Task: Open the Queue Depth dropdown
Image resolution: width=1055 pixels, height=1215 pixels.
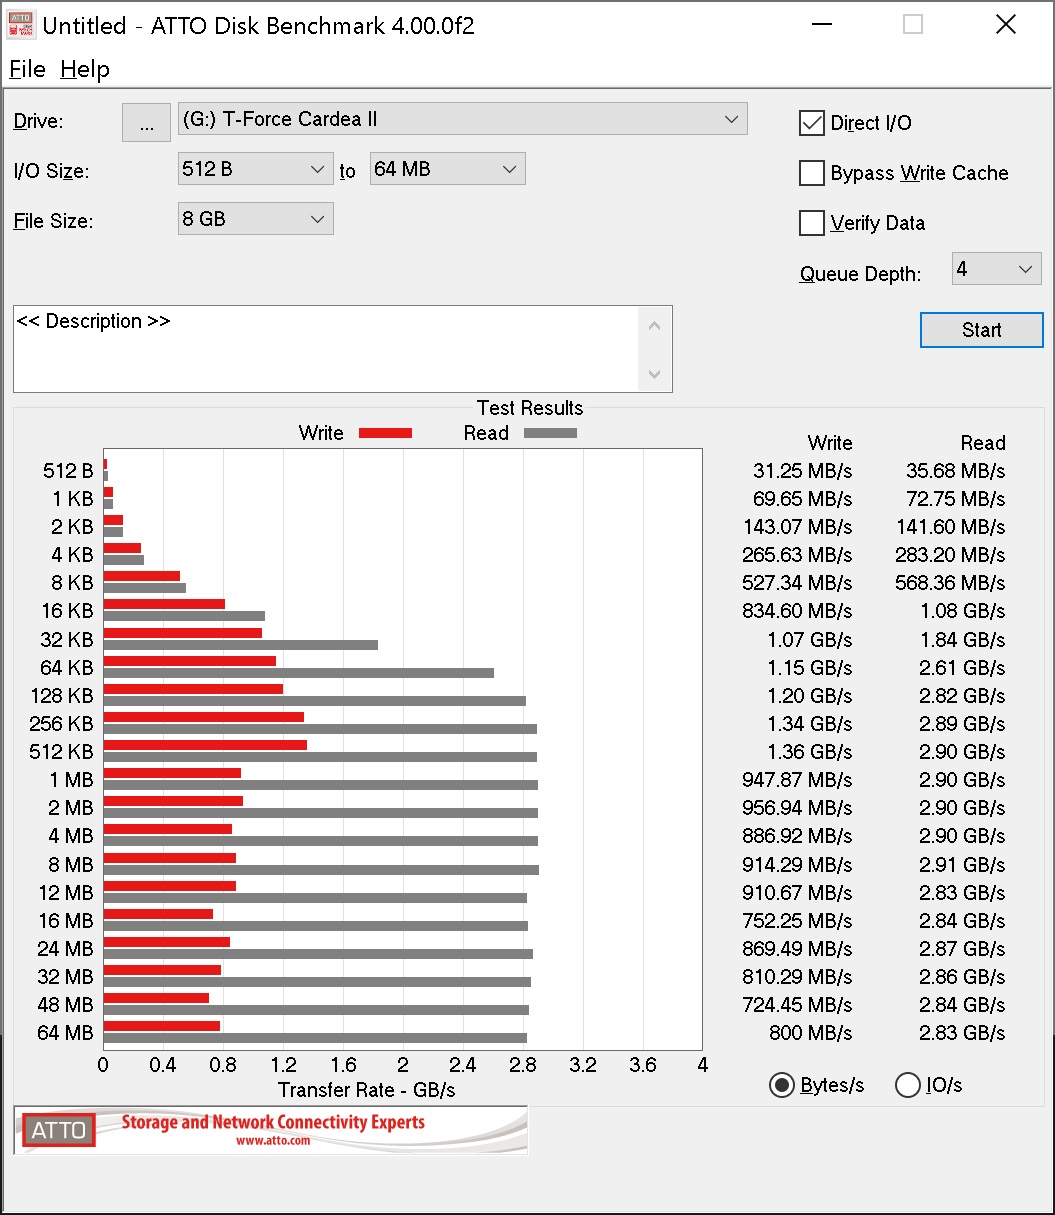Action: pos(996,269)
